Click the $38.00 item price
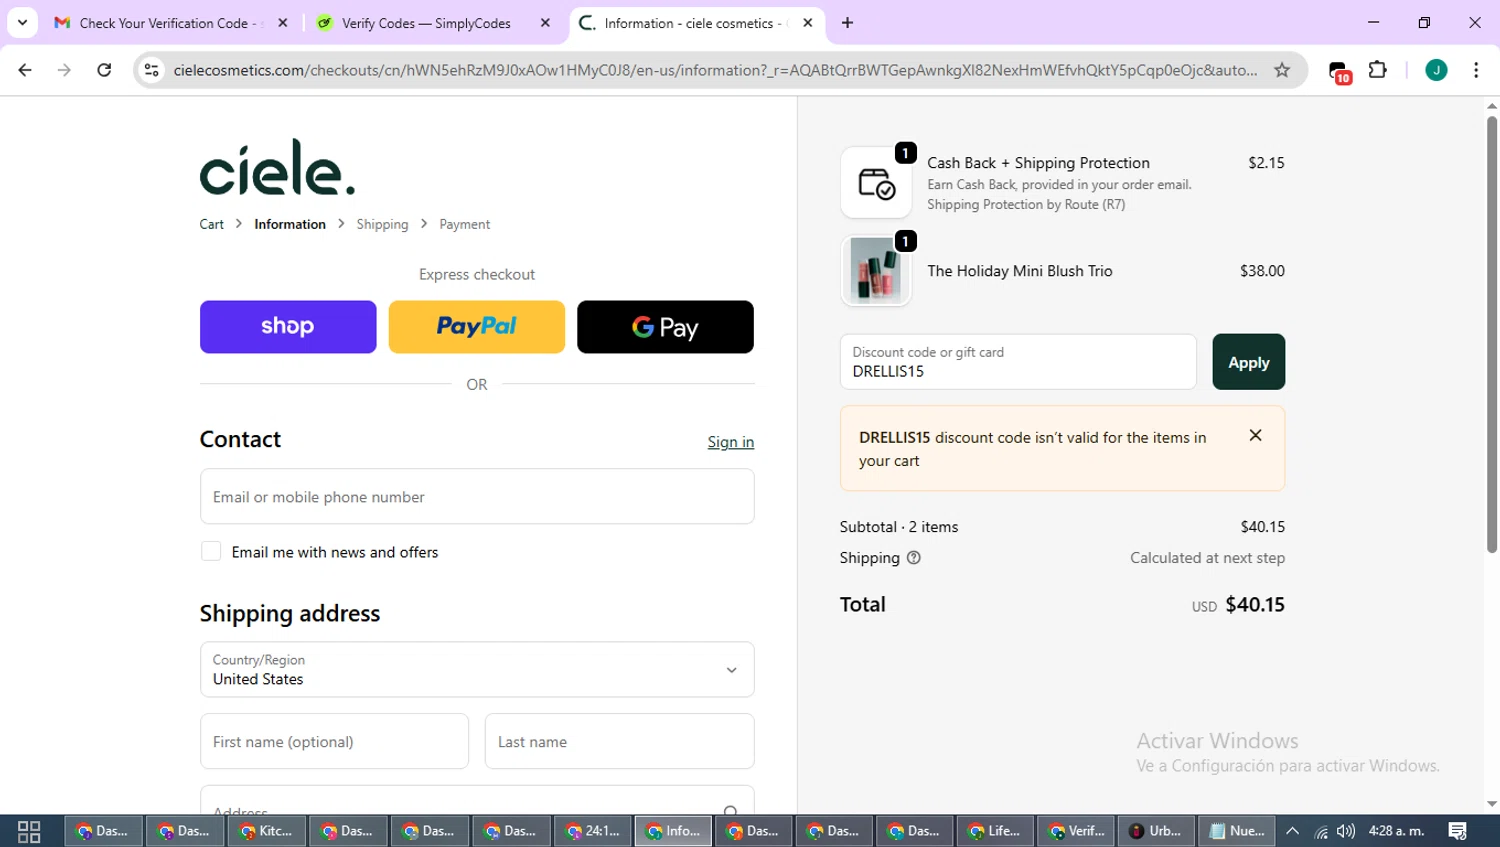 coord(1262,271)
